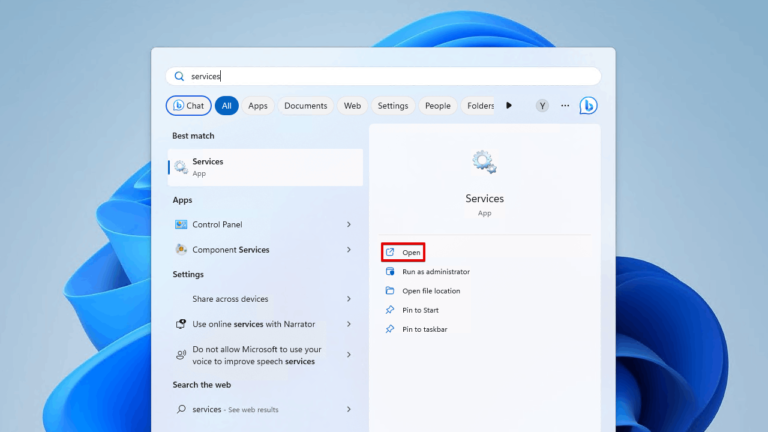Click the Narrator setting icon
The height and width of the screenshot is (432, 768).
coord(181,324)
